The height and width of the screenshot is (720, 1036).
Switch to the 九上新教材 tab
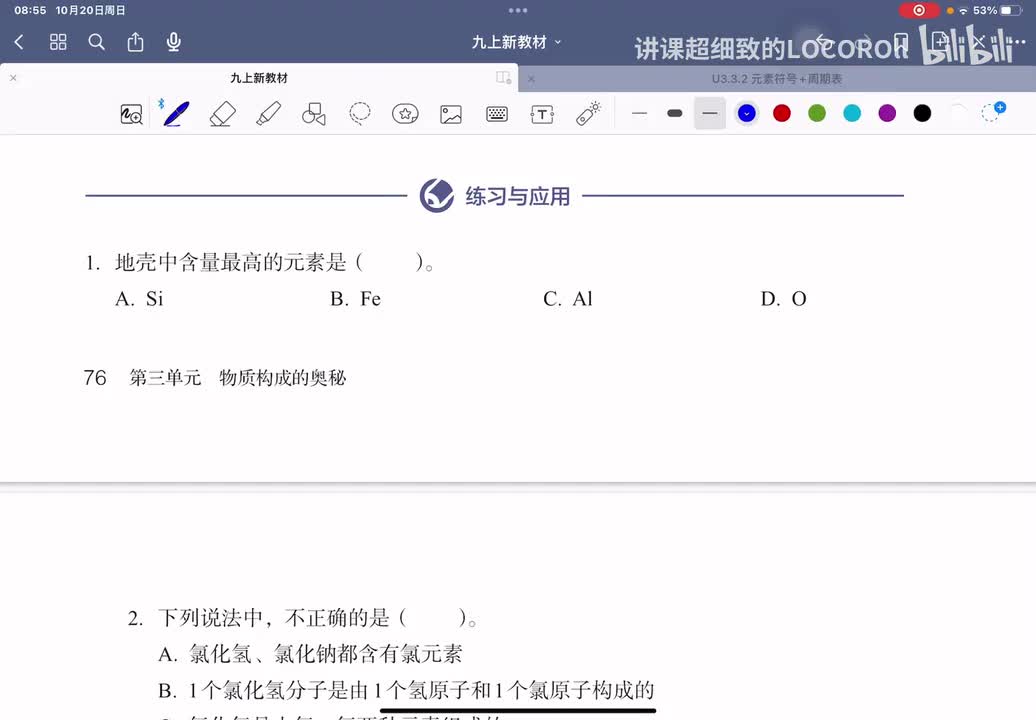259,78
